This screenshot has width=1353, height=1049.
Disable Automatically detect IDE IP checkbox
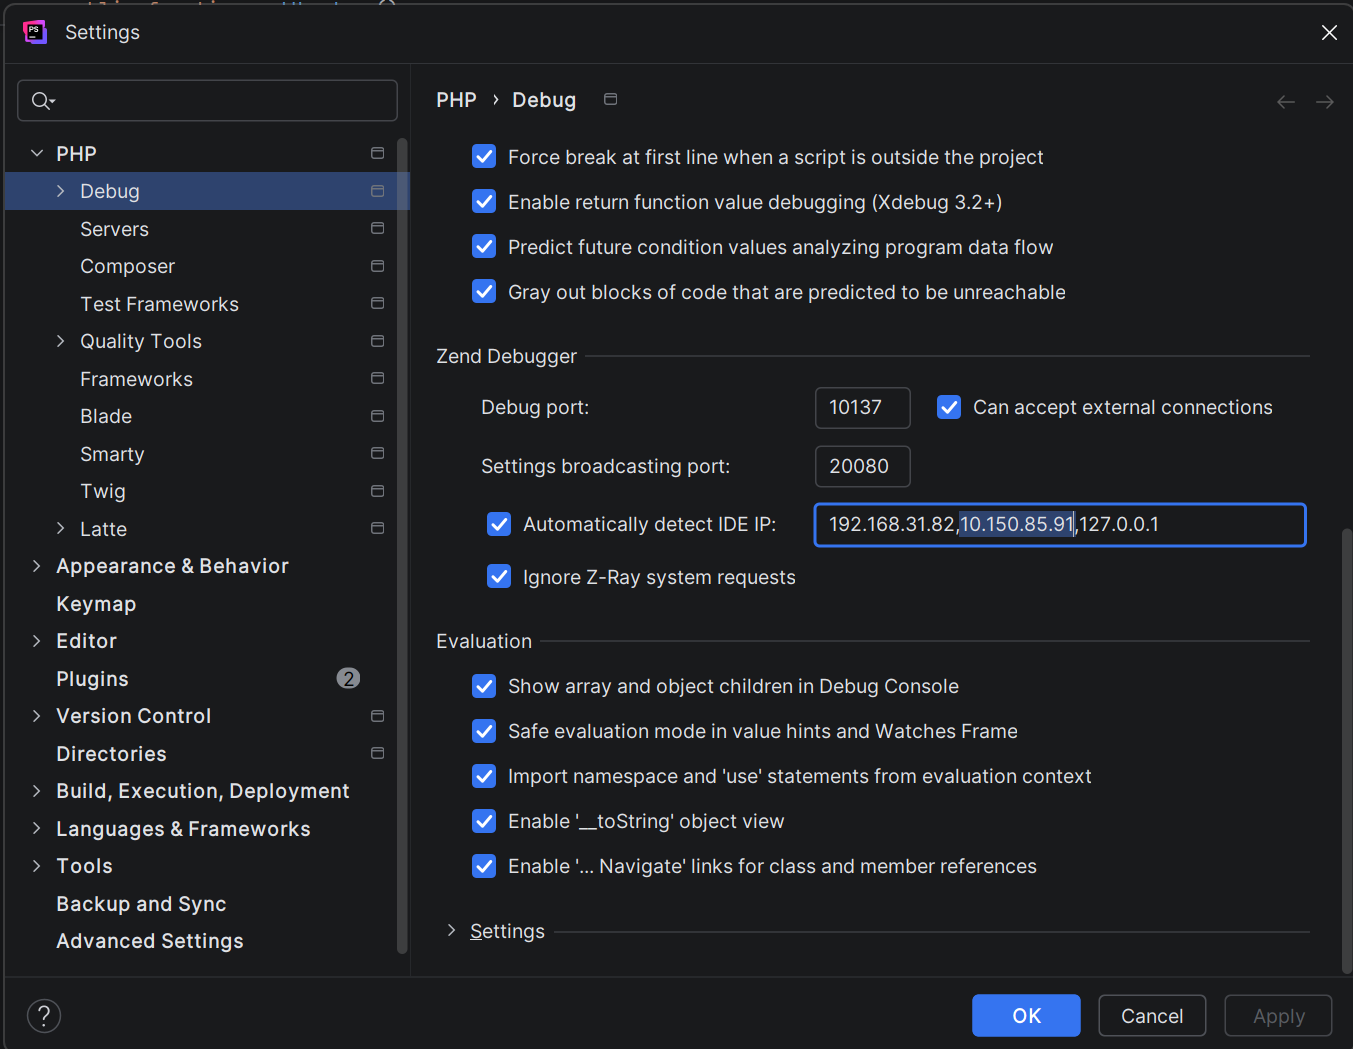coord(499,524)
